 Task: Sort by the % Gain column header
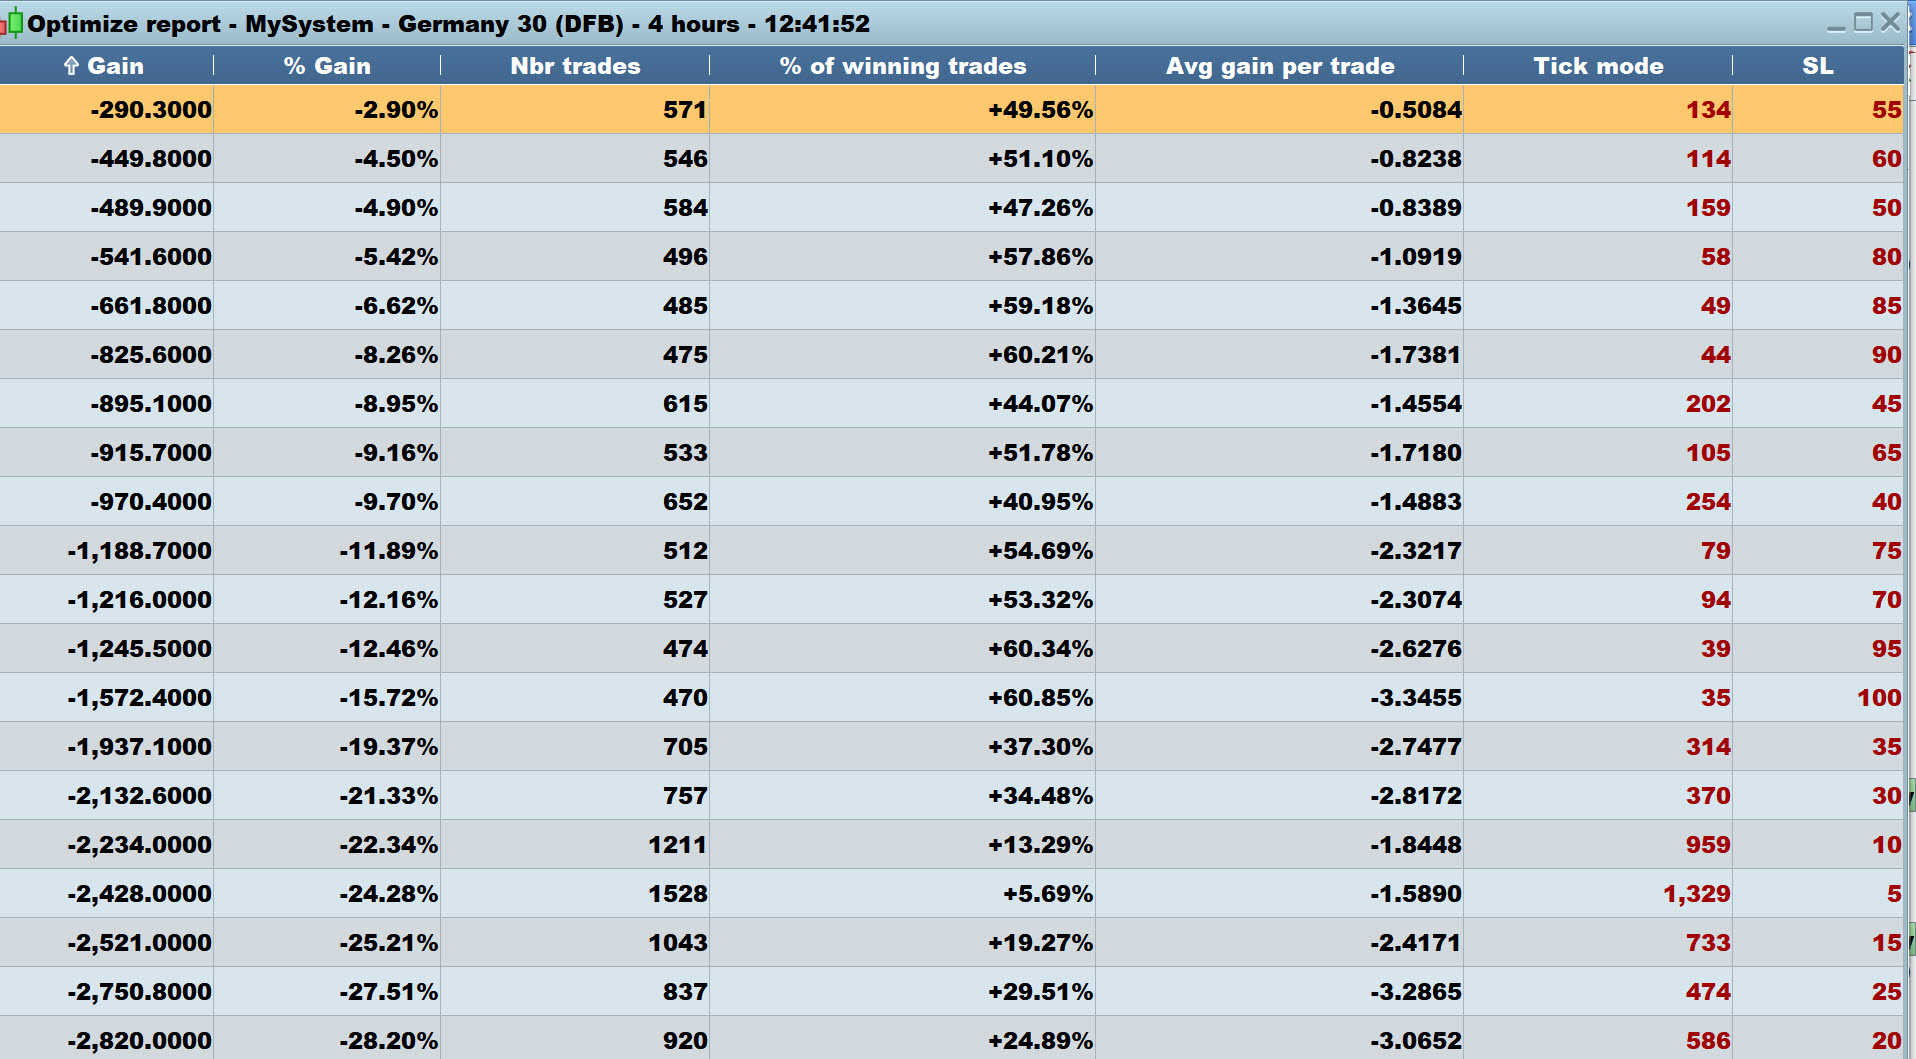327,66
